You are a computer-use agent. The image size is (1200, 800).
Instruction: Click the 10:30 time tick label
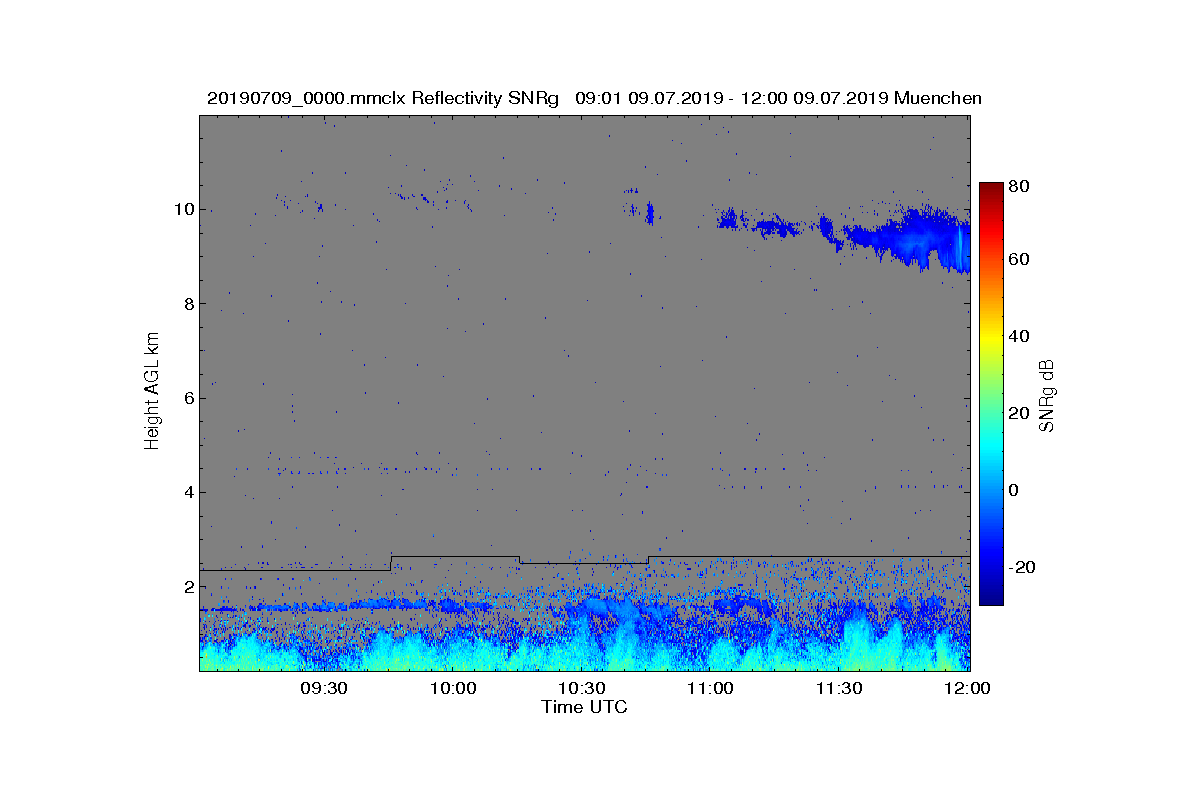click(582, 688)
